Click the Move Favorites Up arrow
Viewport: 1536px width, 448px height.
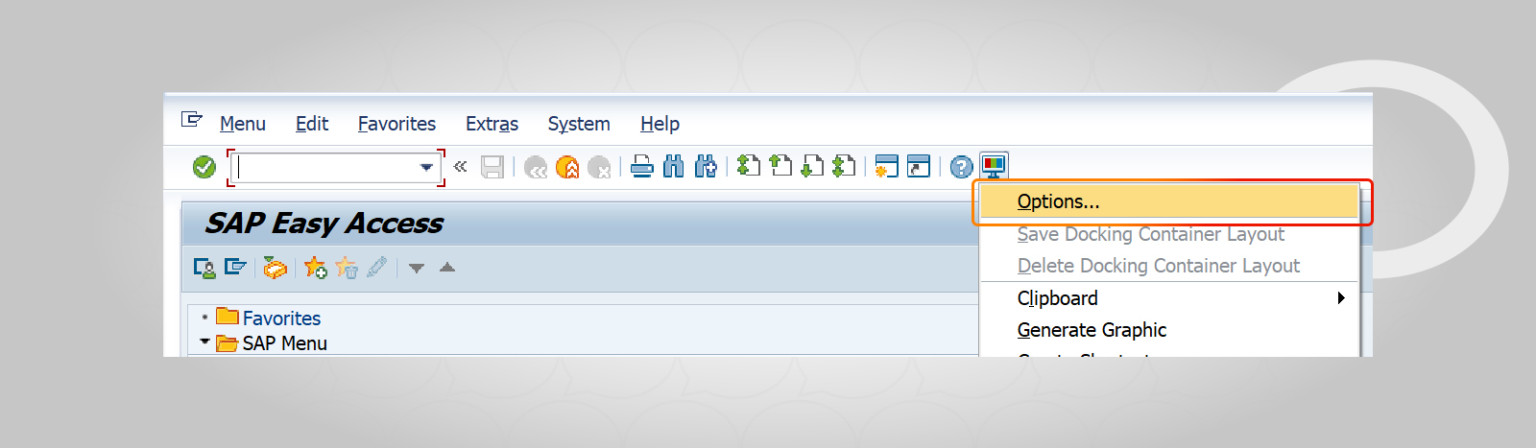[447, 267]
